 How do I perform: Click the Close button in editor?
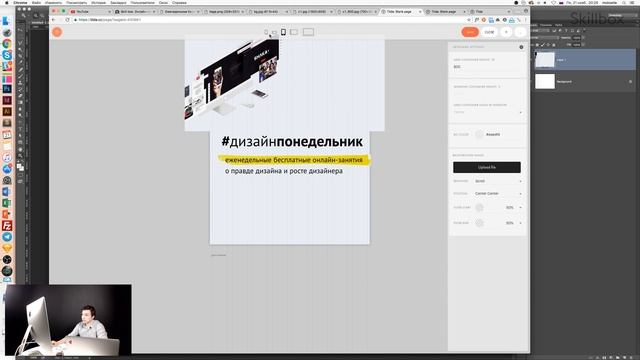click(489, 32)
